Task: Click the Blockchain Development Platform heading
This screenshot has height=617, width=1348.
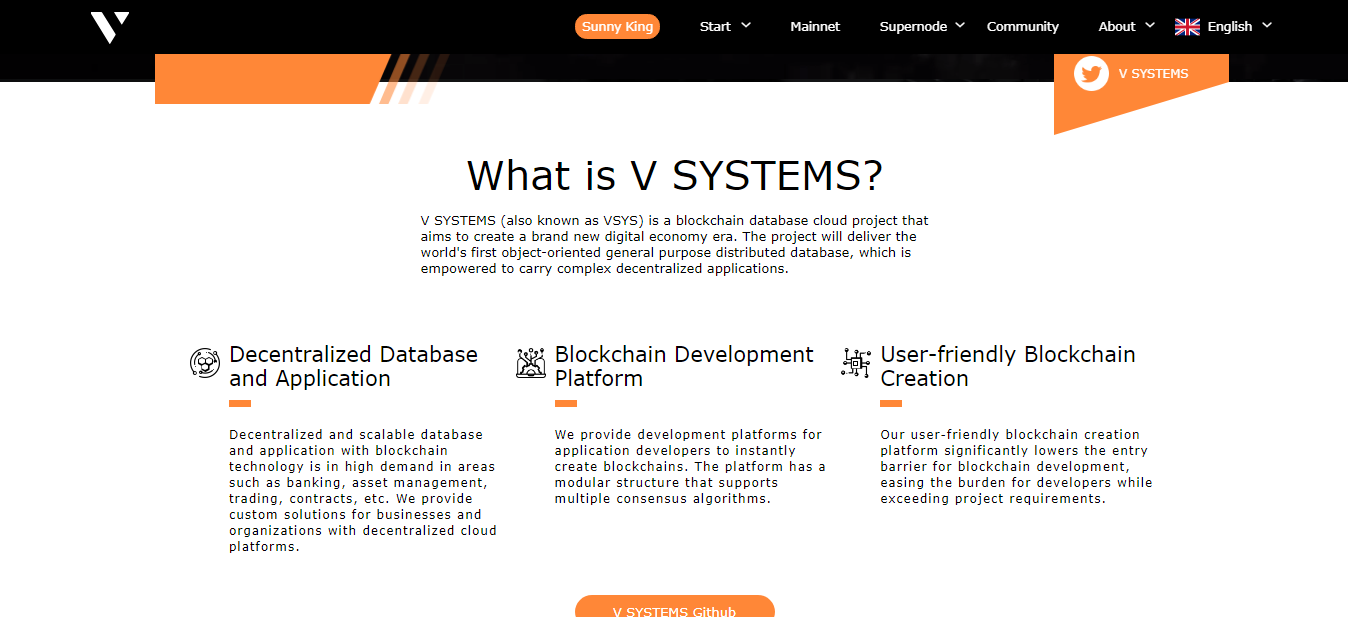Action: (684, 366)
